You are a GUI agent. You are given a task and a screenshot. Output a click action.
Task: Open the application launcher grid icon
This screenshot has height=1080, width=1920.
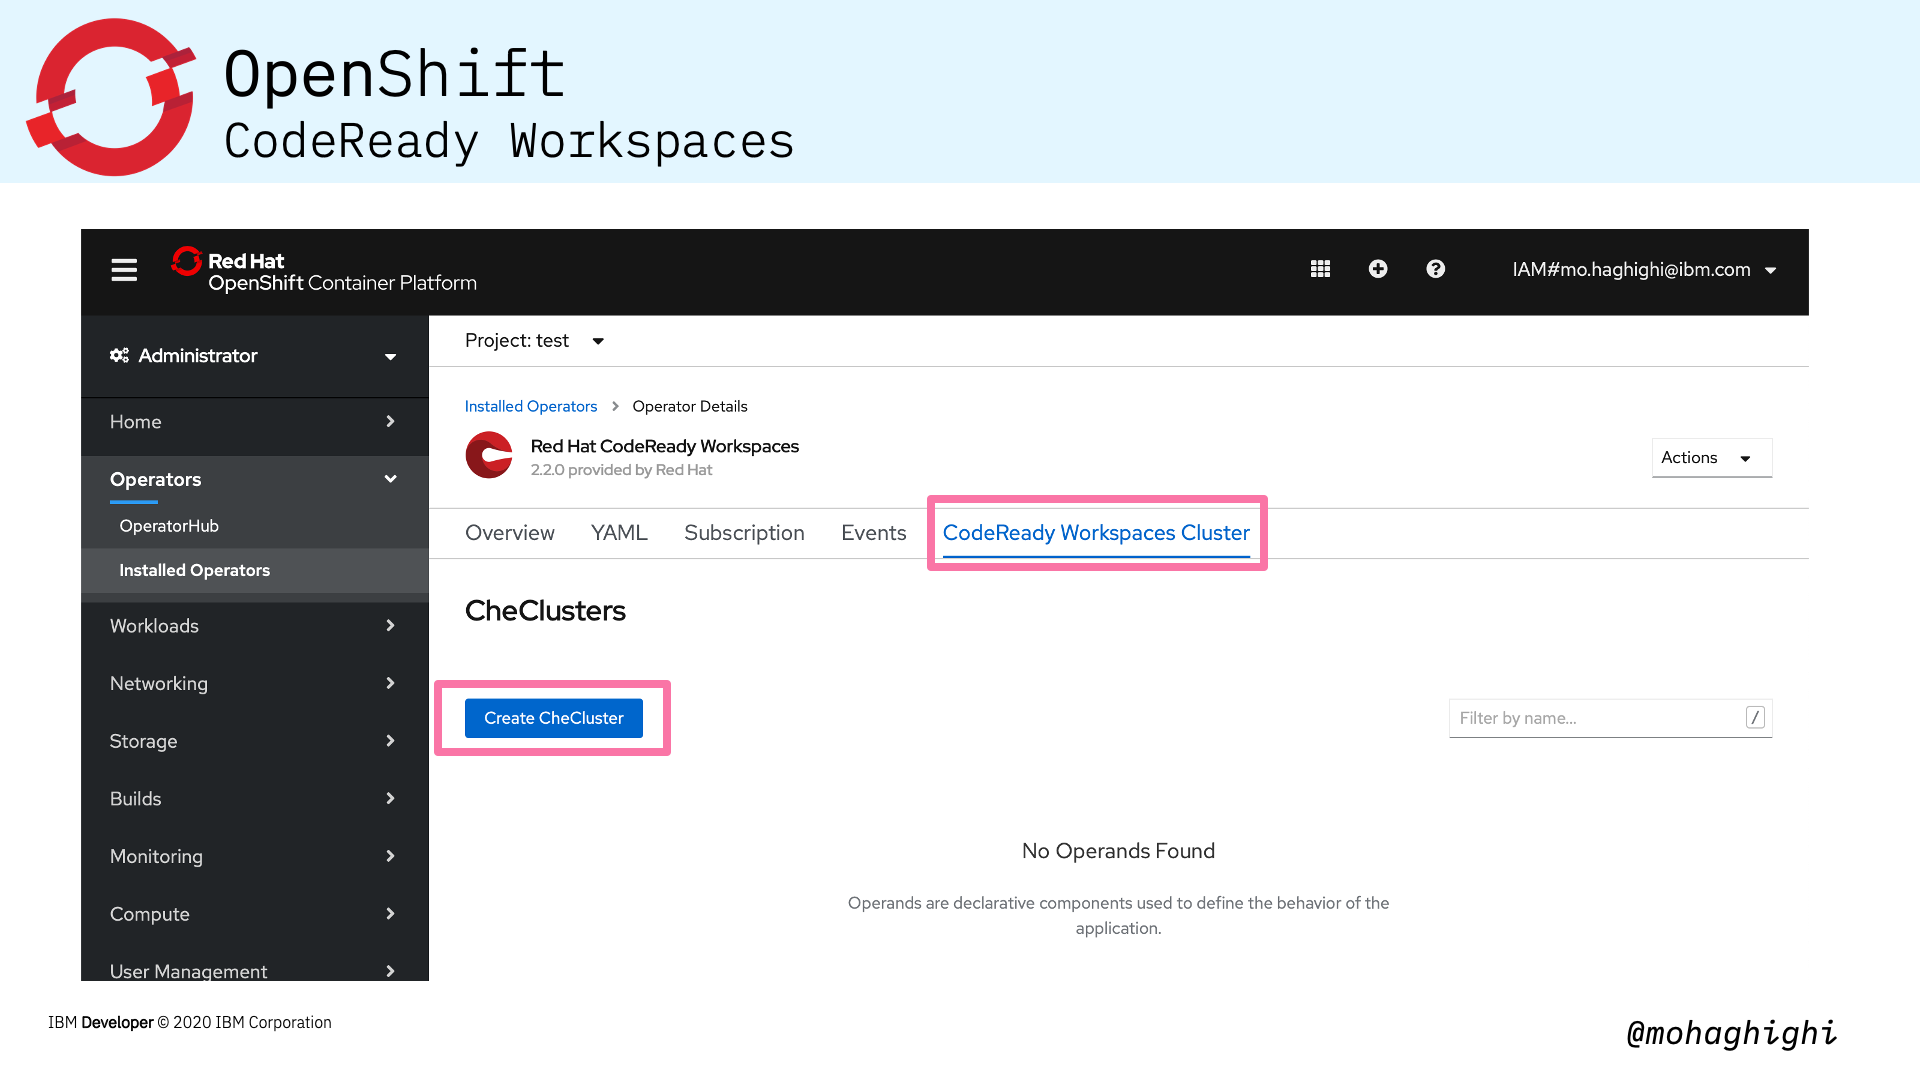point(1320,269)
